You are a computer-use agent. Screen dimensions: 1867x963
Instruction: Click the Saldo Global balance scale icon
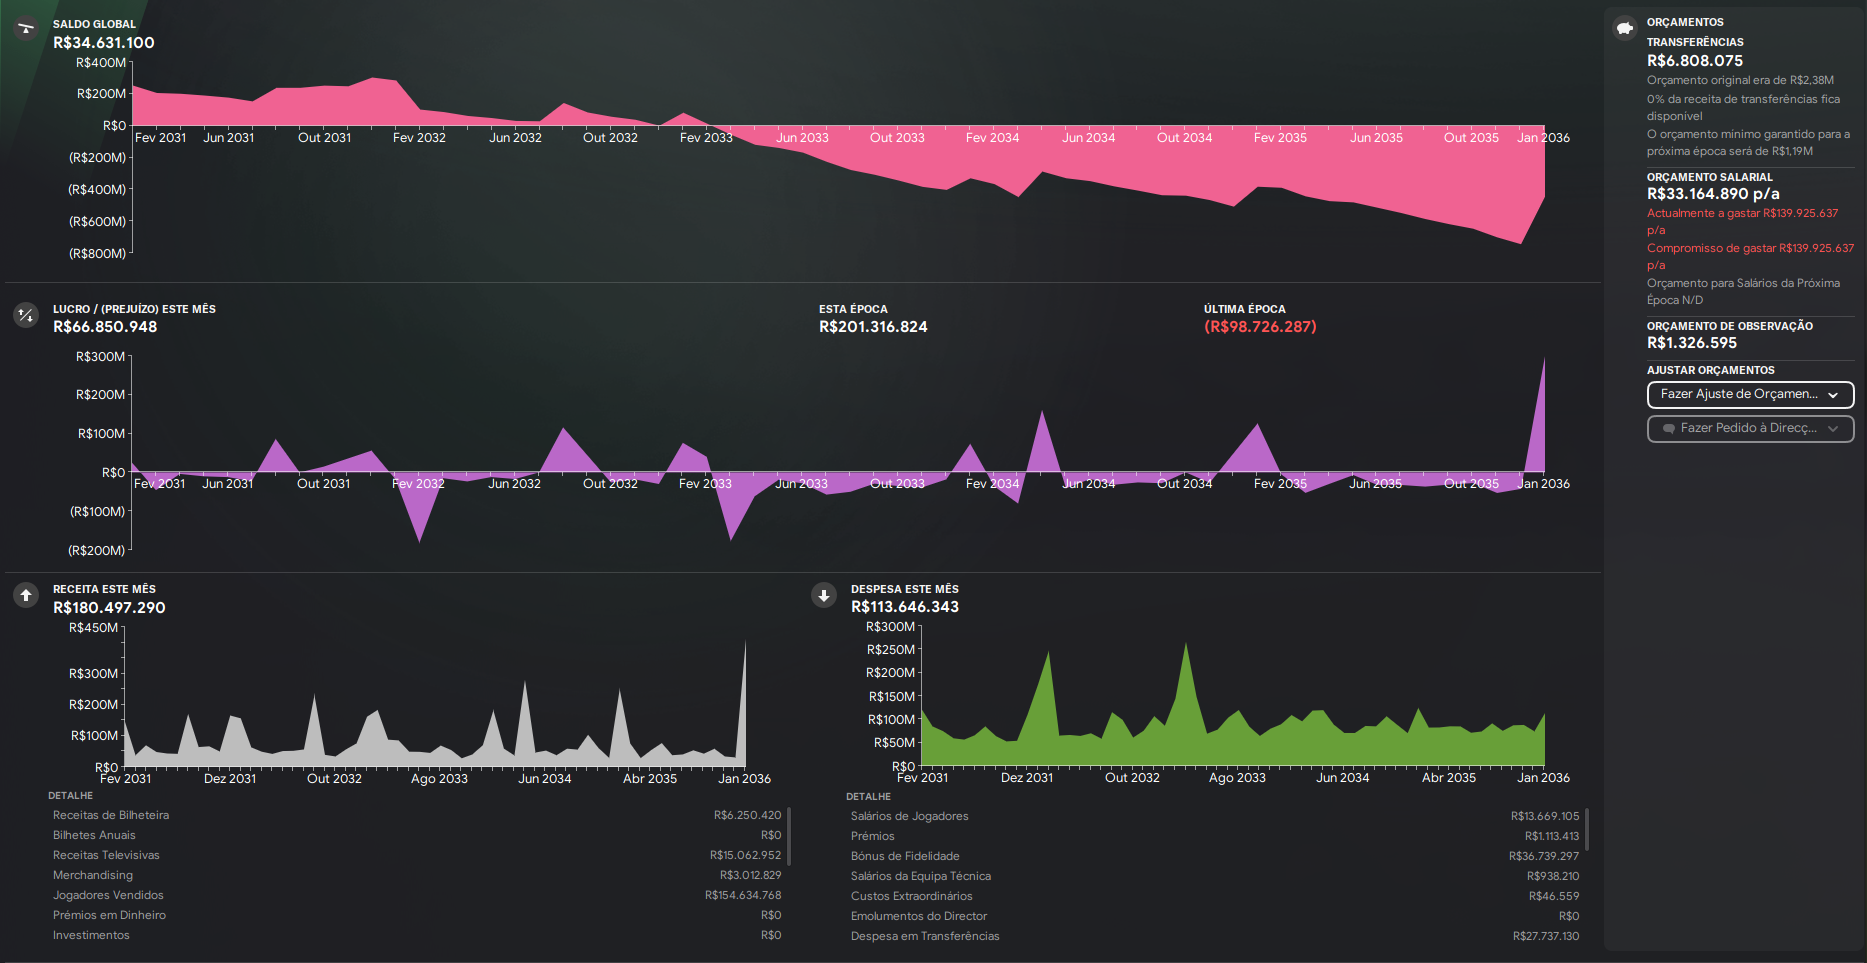point(26,29)
